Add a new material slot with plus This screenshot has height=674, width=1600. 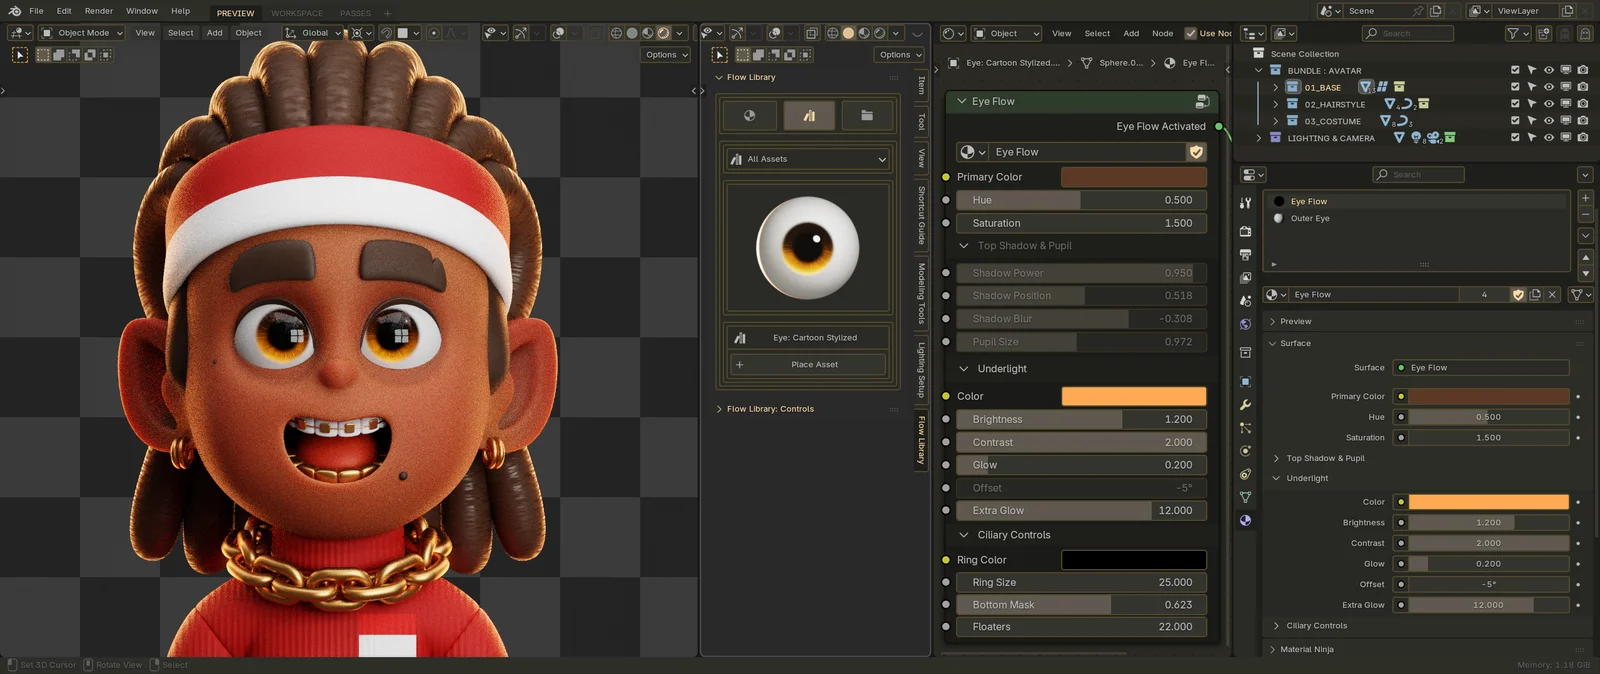[x=1585, y=199]
